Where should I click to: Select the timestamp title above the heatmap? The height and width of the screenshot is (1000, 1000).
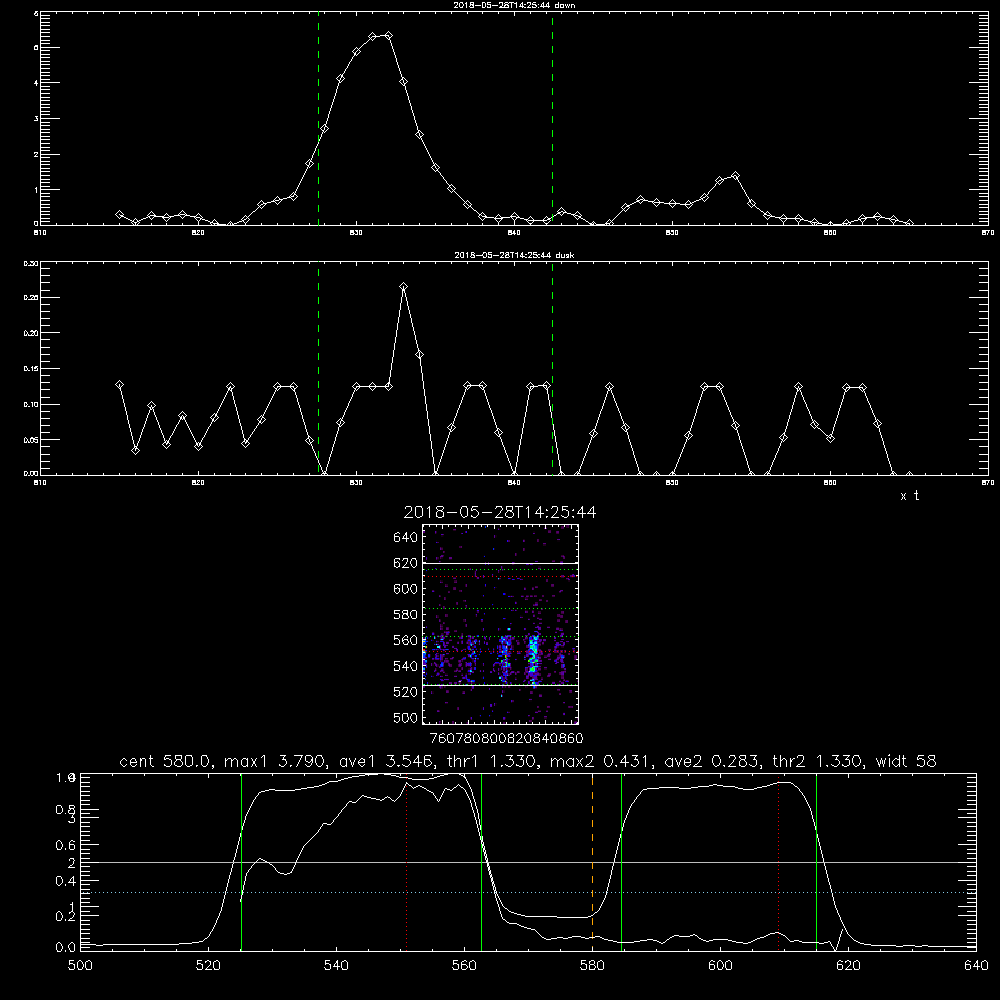[500, 512]
